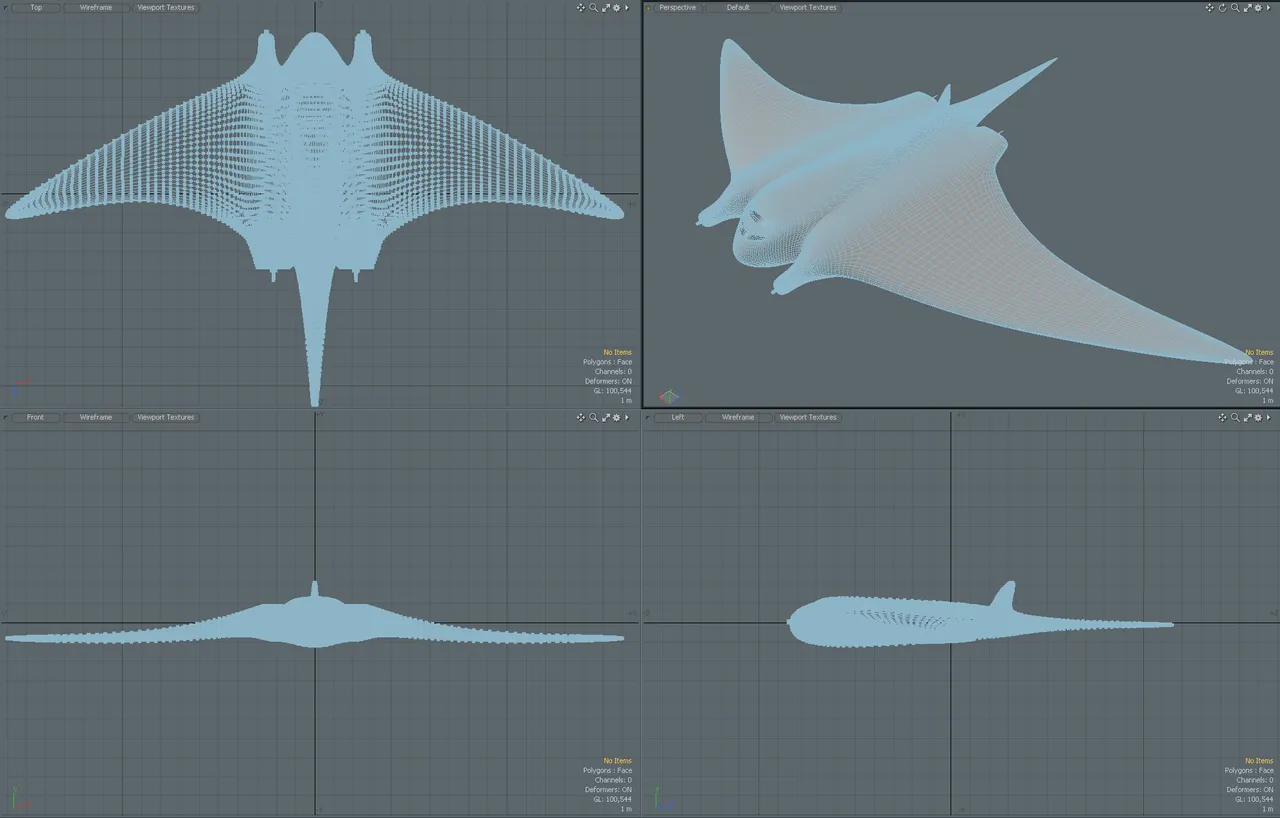Open Top viewport settings gear

(x=616, y=7)
